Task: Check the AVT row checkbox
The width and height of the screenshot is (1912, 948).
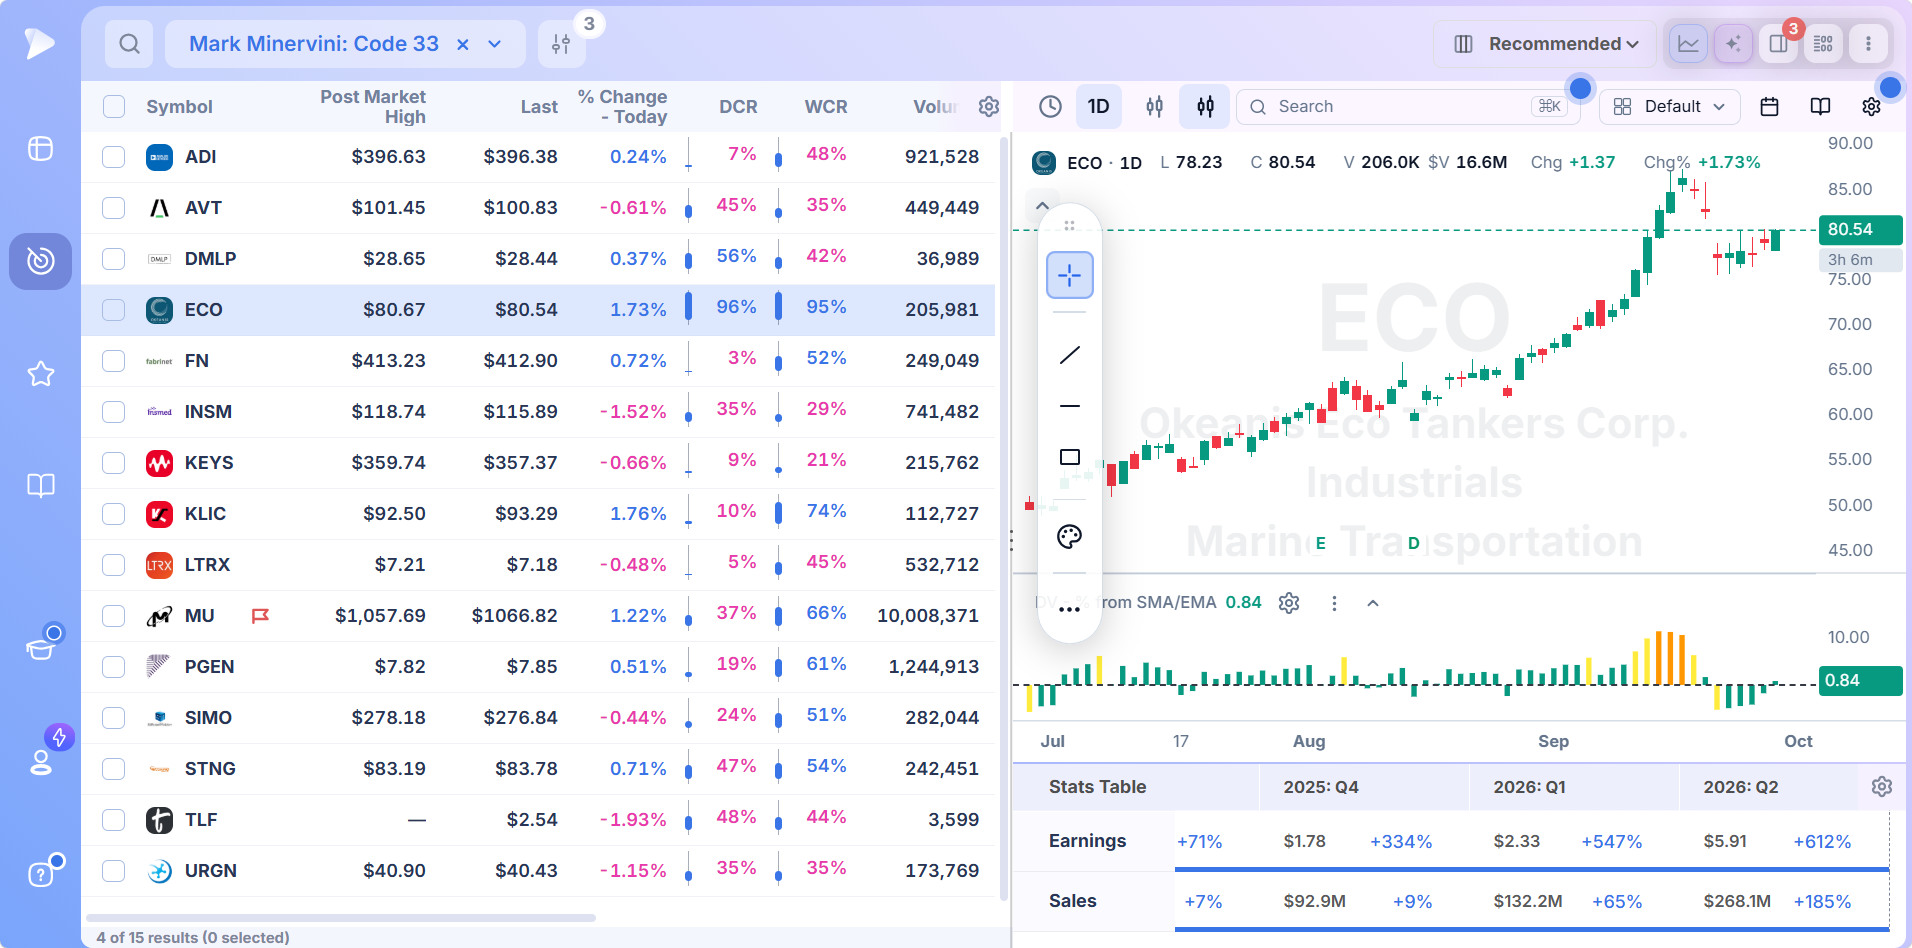Action: 114,208
